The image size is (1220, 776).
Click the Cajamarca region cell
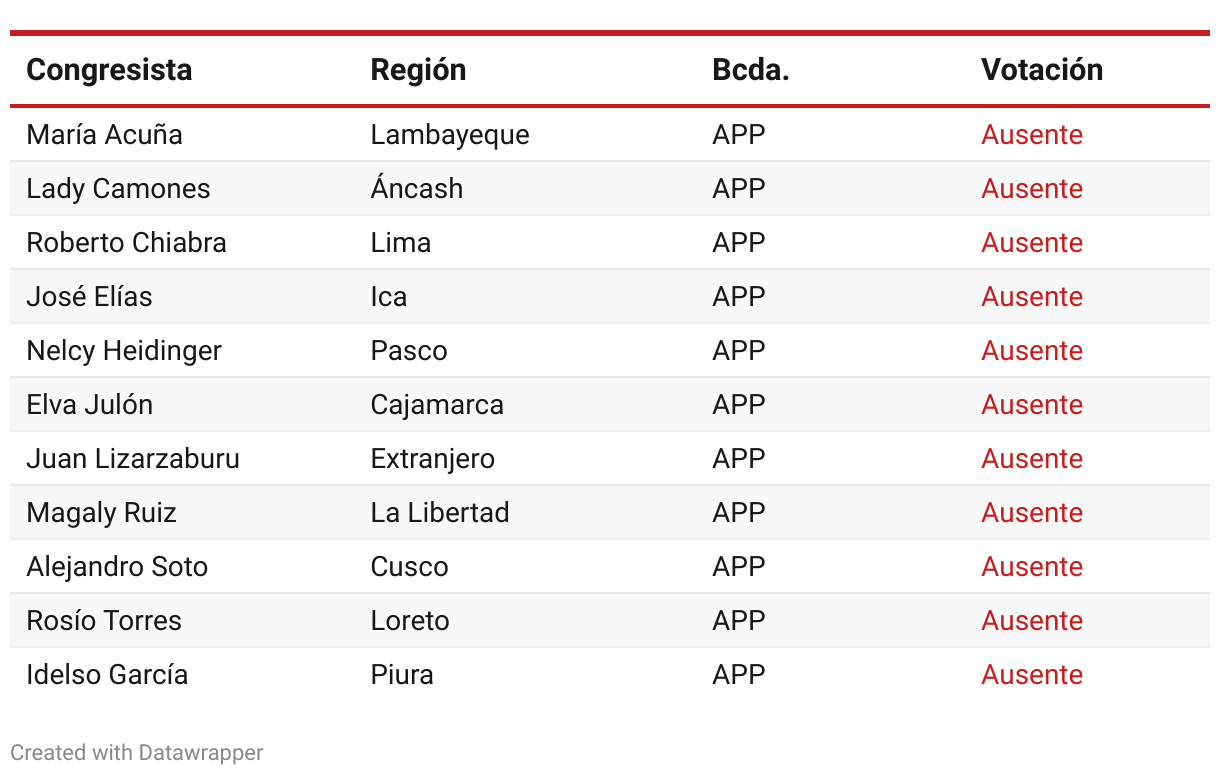[x=437, y=405]
